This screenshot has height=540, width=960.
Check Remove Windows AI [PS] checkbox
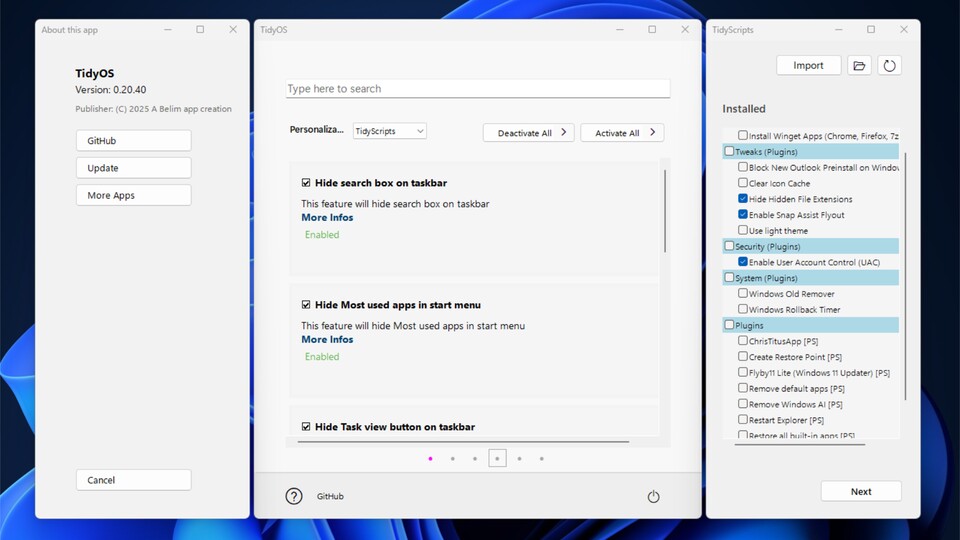(x=743, y=403)
